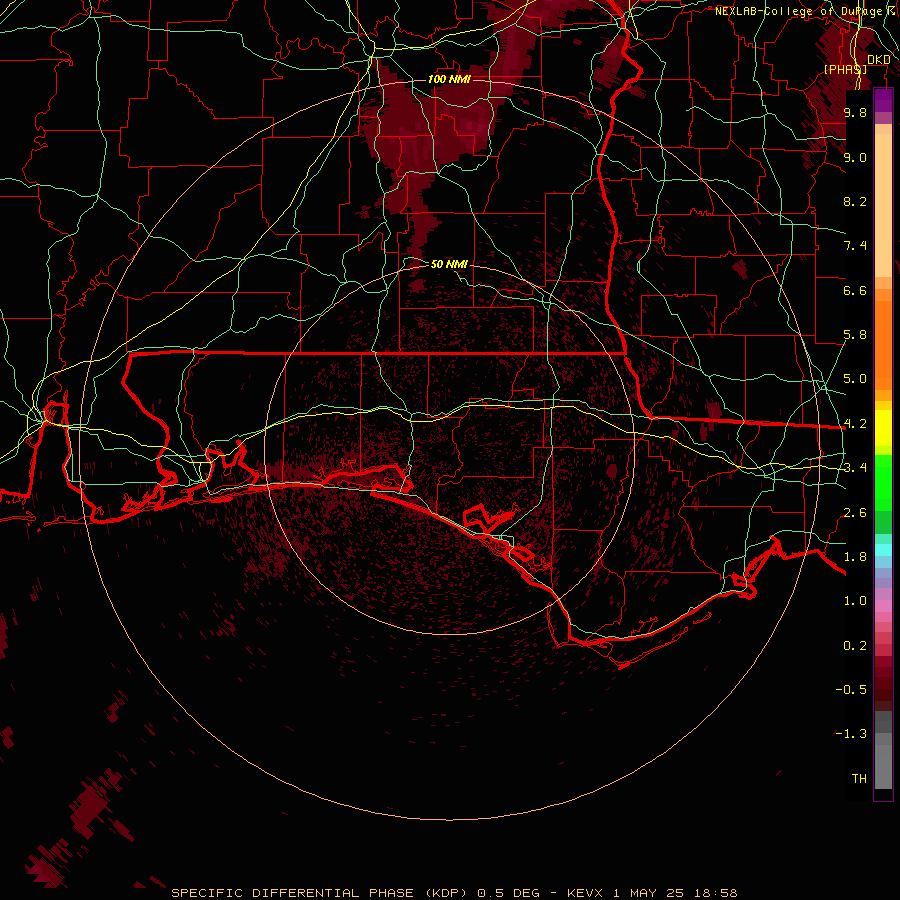Pick the yellow color band
The width and height of the screenshot is (900, 900).
(883, 428)
